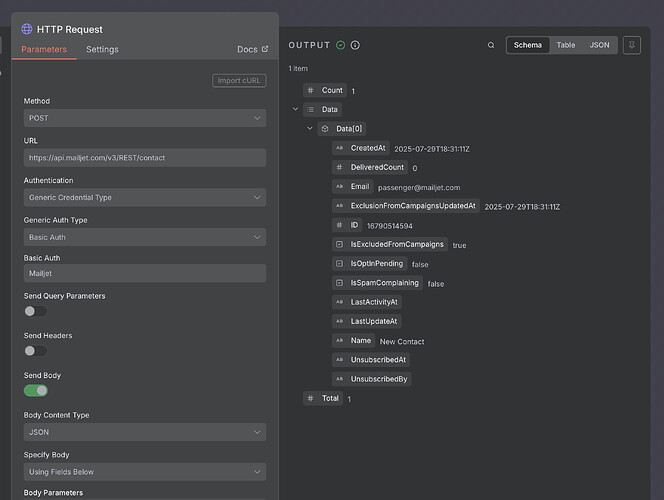Viewport: 664px width, 500px height.
Task: Select the DeliveredCount field pill
Action: coord(370,167)
